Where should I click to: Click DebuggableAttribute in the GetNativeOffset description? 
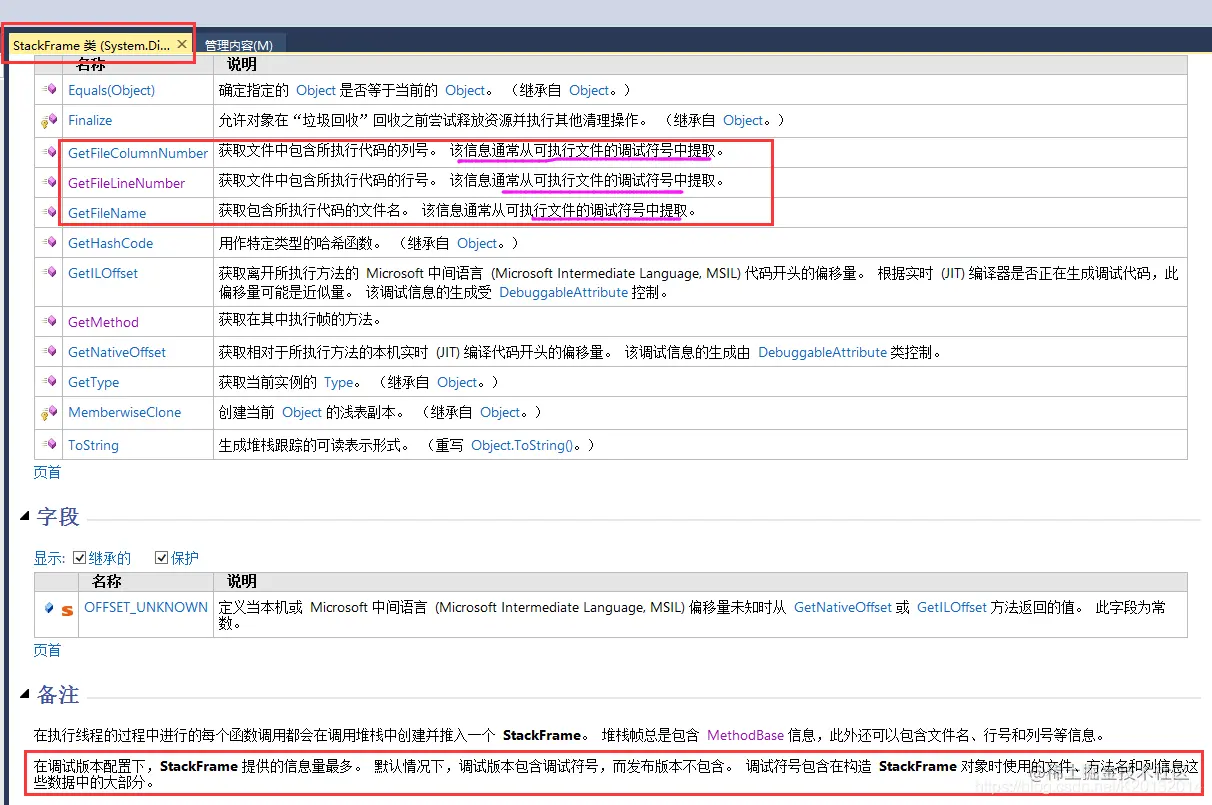tap(823, 352)
